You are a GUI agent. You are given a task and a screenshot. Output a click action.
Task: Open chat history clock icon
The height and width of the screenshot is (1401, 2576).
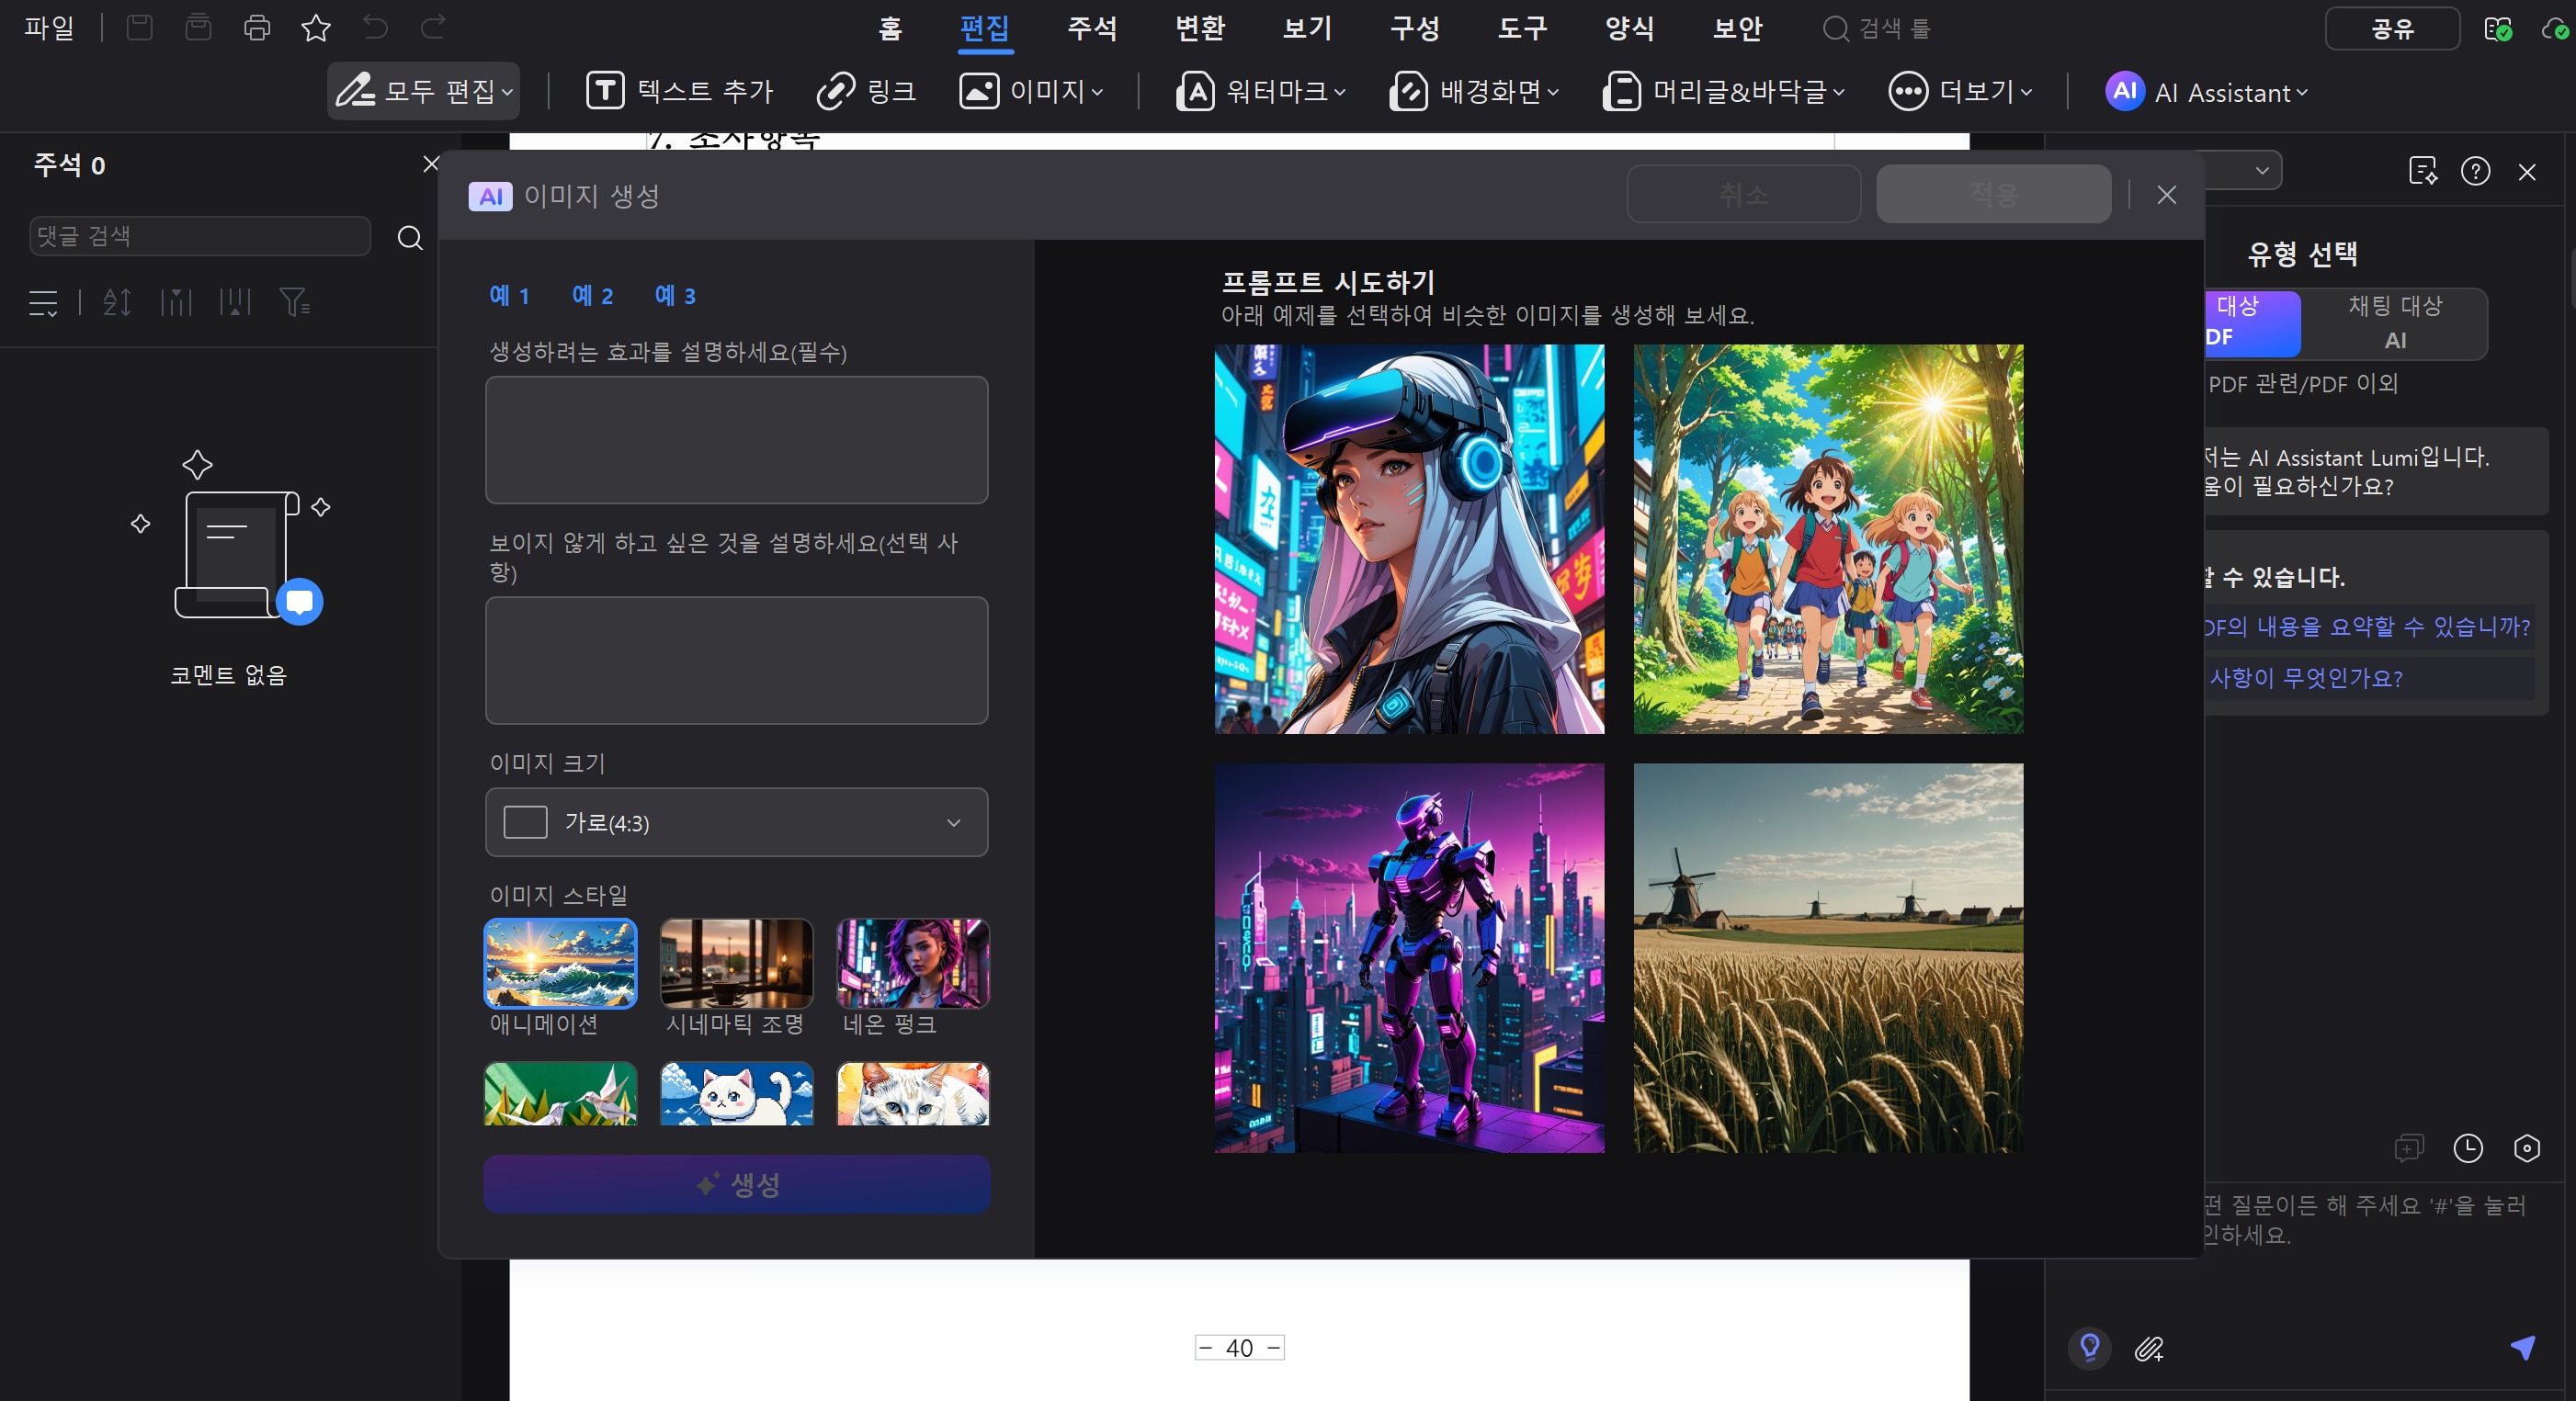(2468, 1148)
